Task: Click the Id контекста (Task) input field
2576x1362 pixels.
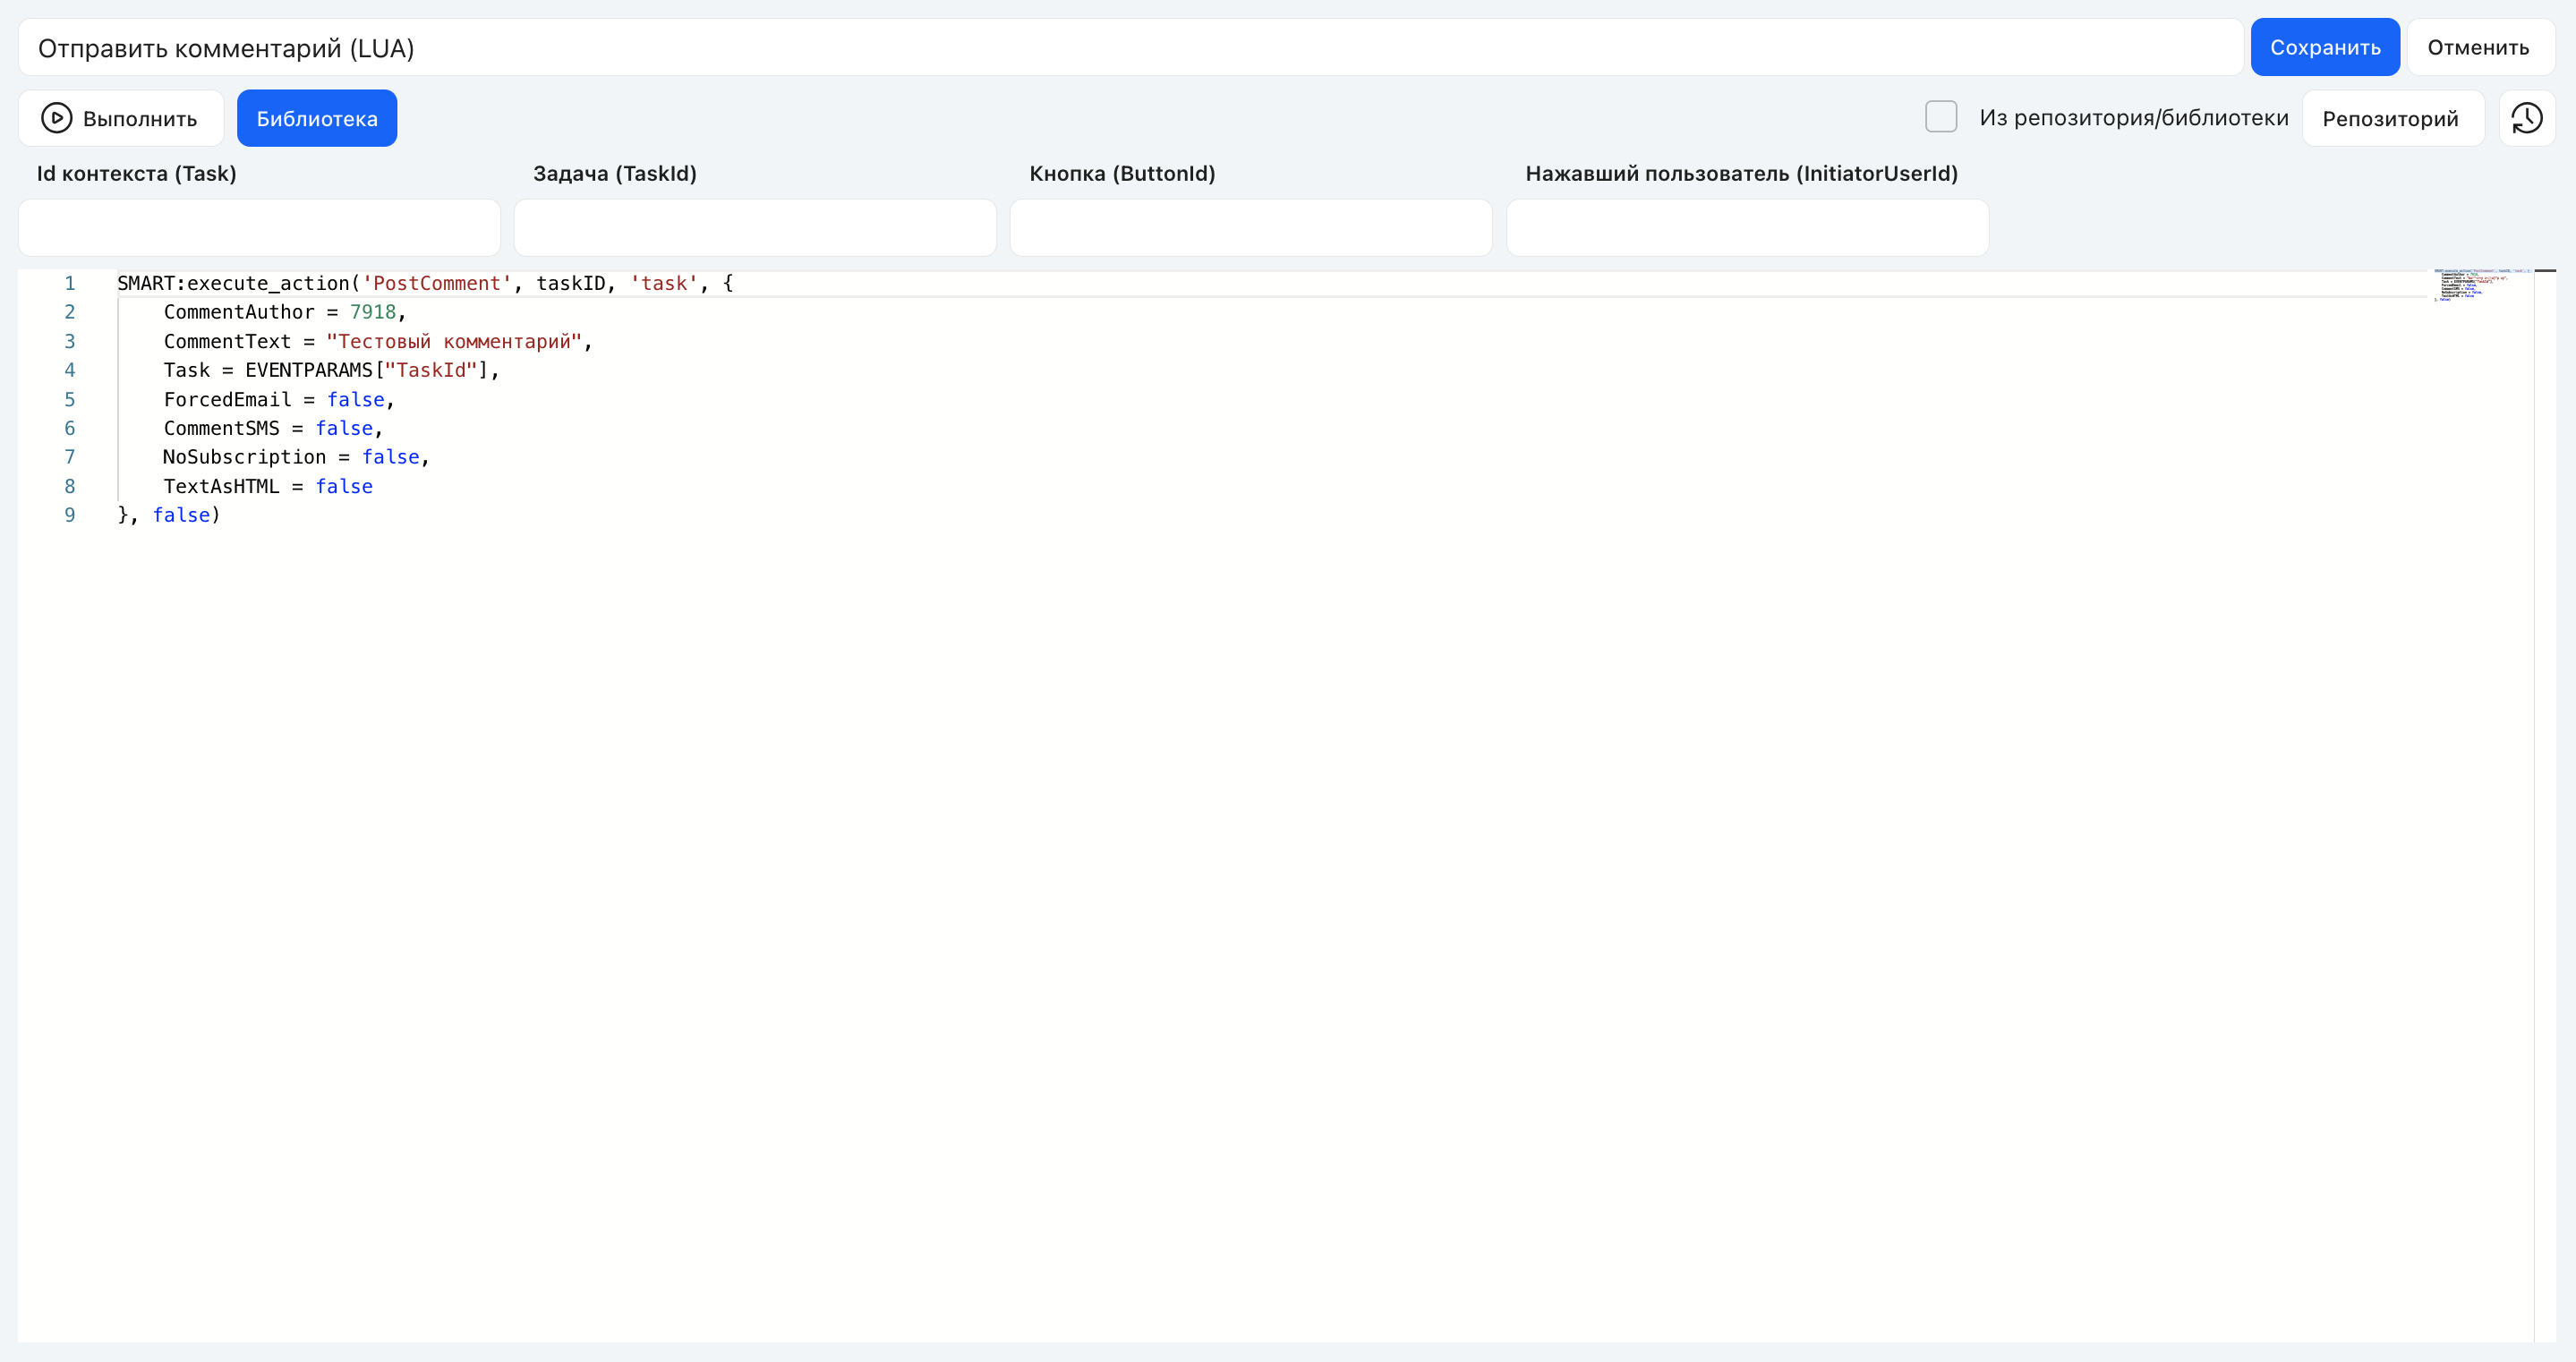Action: click(259, 228)
